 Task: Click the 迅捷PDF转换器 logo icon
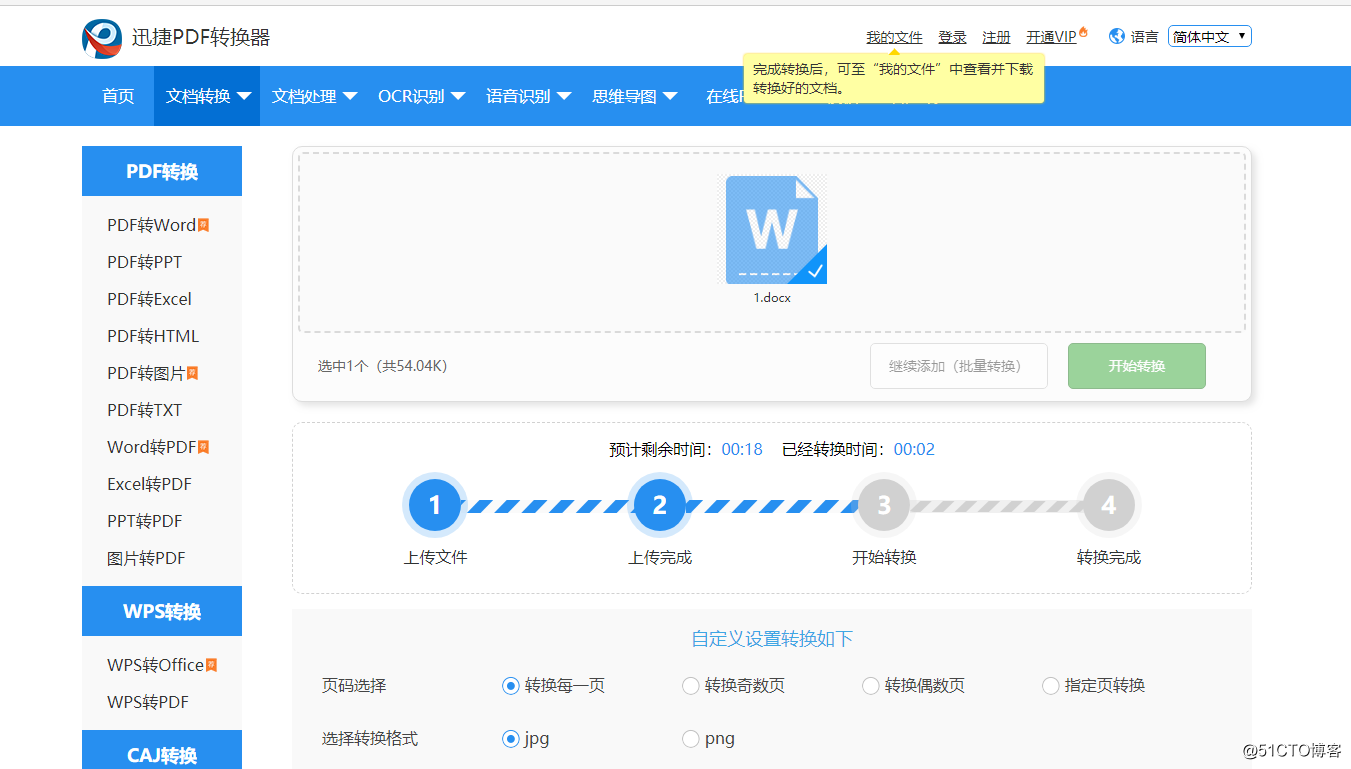tap(102, 38)
